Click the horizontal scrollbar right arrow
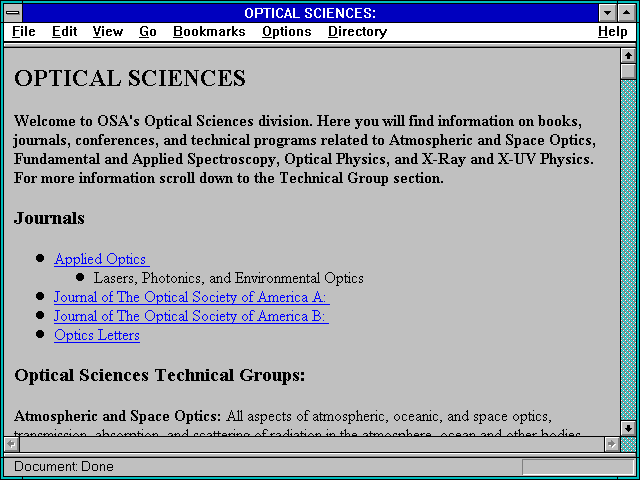 tap(611, 444)
